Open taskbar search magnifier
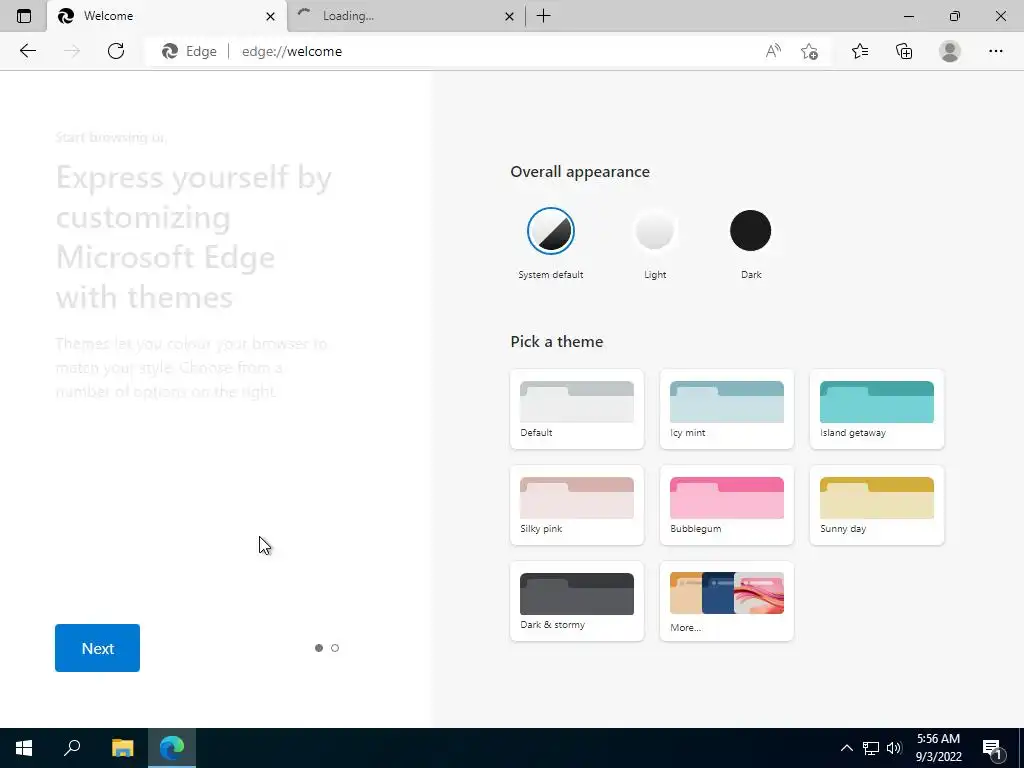1024x768 pixels. click(72, 748)
